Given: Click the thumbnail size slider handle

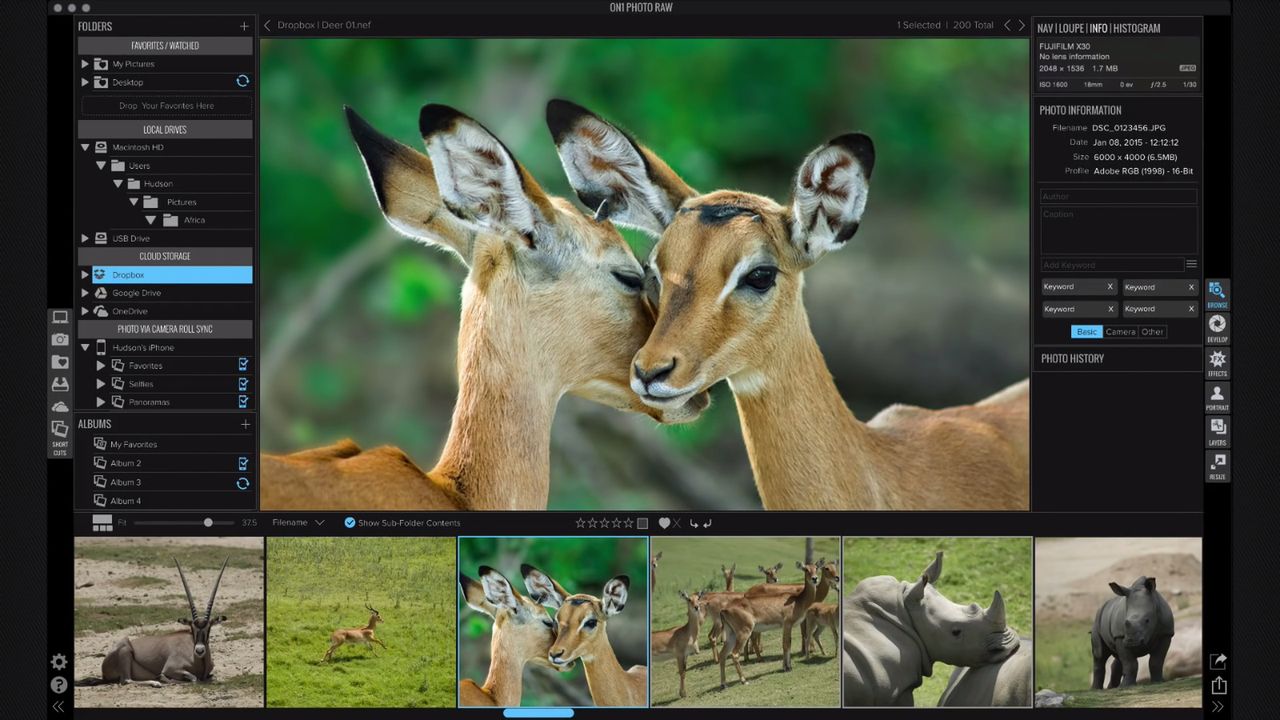Looking at the screenshot, I should pyautogui.click(x=208, y=522).
